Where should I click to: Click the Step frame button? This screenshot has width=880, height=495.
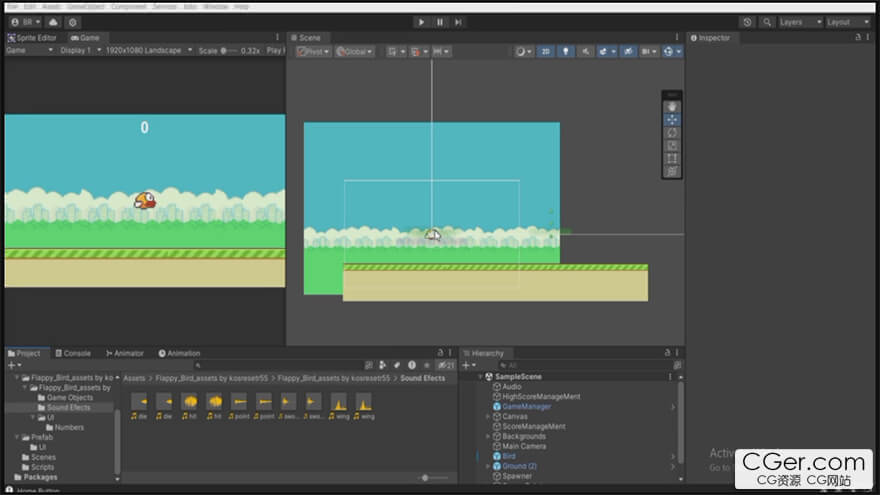[x=458, y=22]
